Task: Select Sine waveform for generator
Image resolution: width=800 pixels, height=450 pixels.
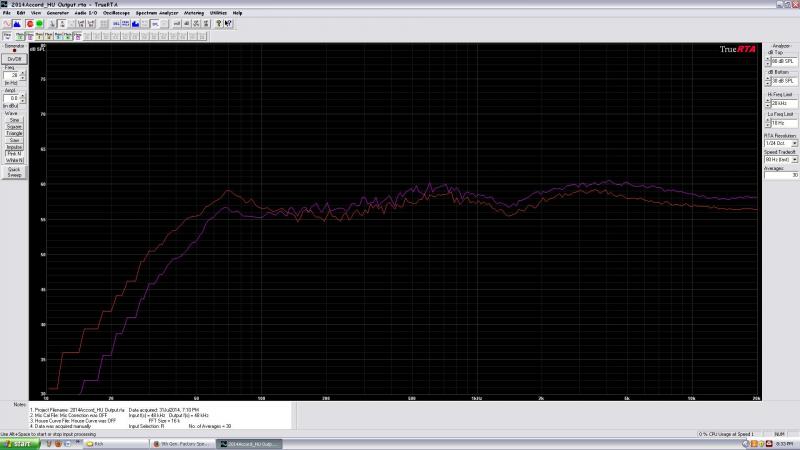Action: pos(14,120)
